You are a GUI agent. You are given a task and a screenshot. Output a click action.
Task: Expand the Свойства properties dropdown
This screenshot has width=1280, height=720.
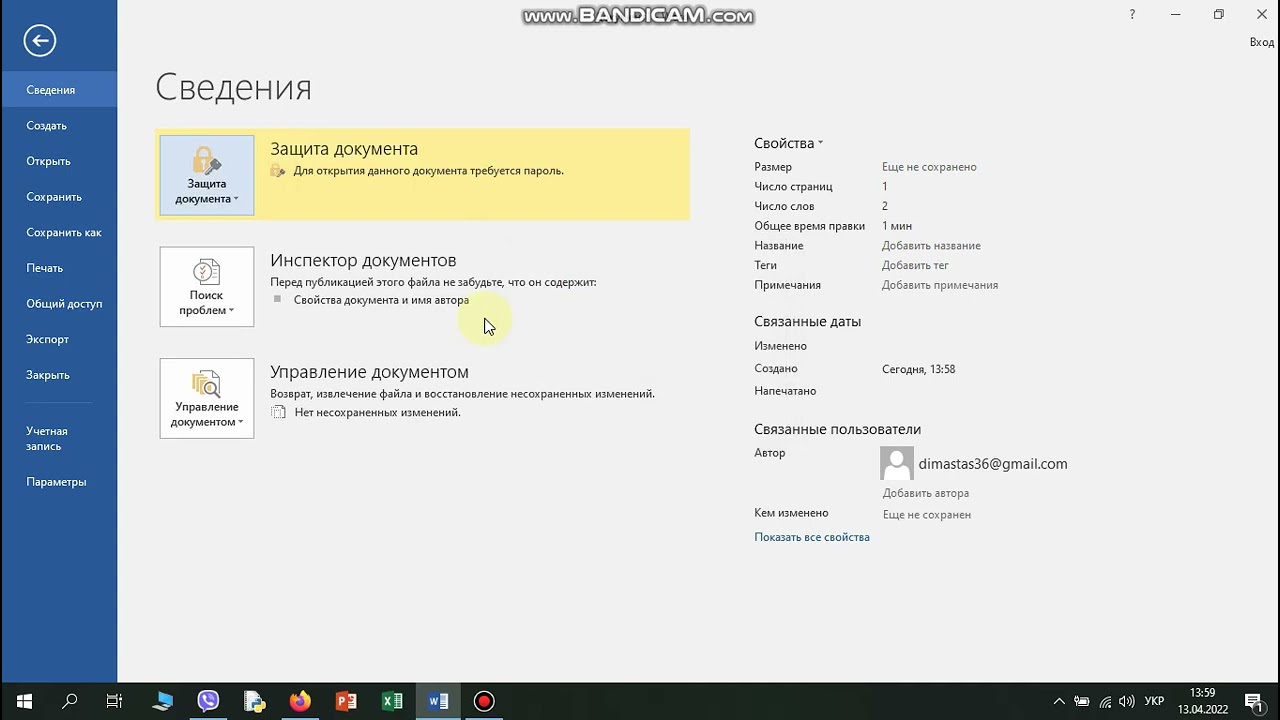pyautogui.click(x=789, y=143)
